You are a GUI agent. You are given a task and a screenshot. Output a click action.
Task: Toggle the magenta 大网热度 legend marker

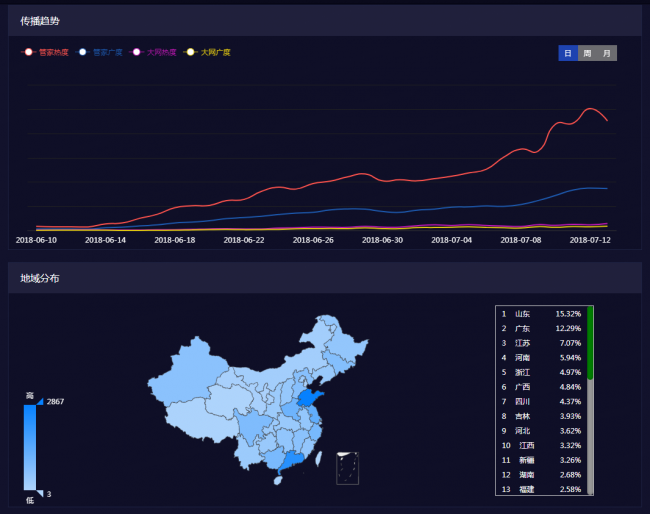click(x=137, y=52)
